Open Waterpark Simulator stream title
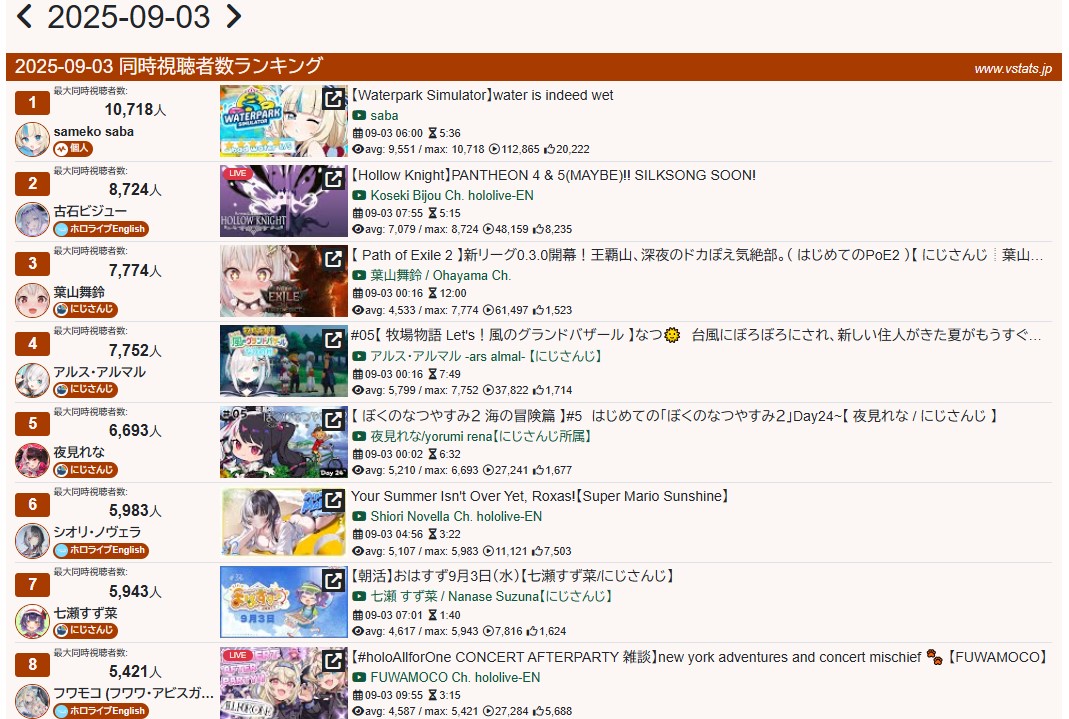 pos(482,95)
